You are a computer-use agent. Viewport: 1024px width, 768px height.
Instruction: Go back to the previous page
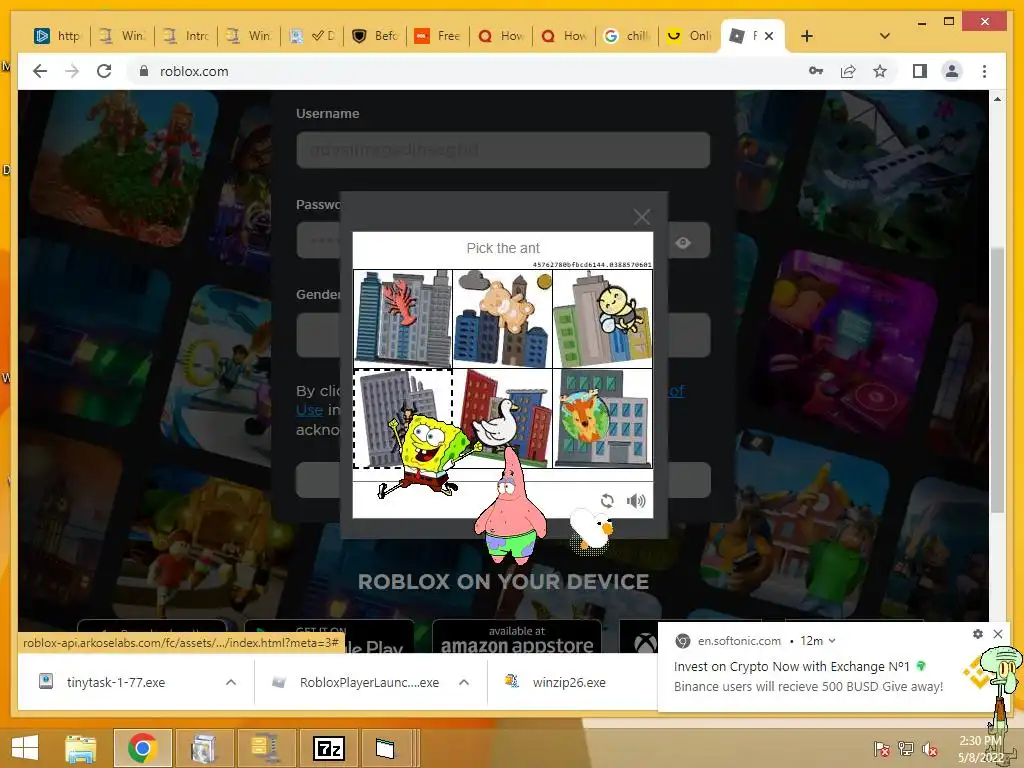point(40,71)
